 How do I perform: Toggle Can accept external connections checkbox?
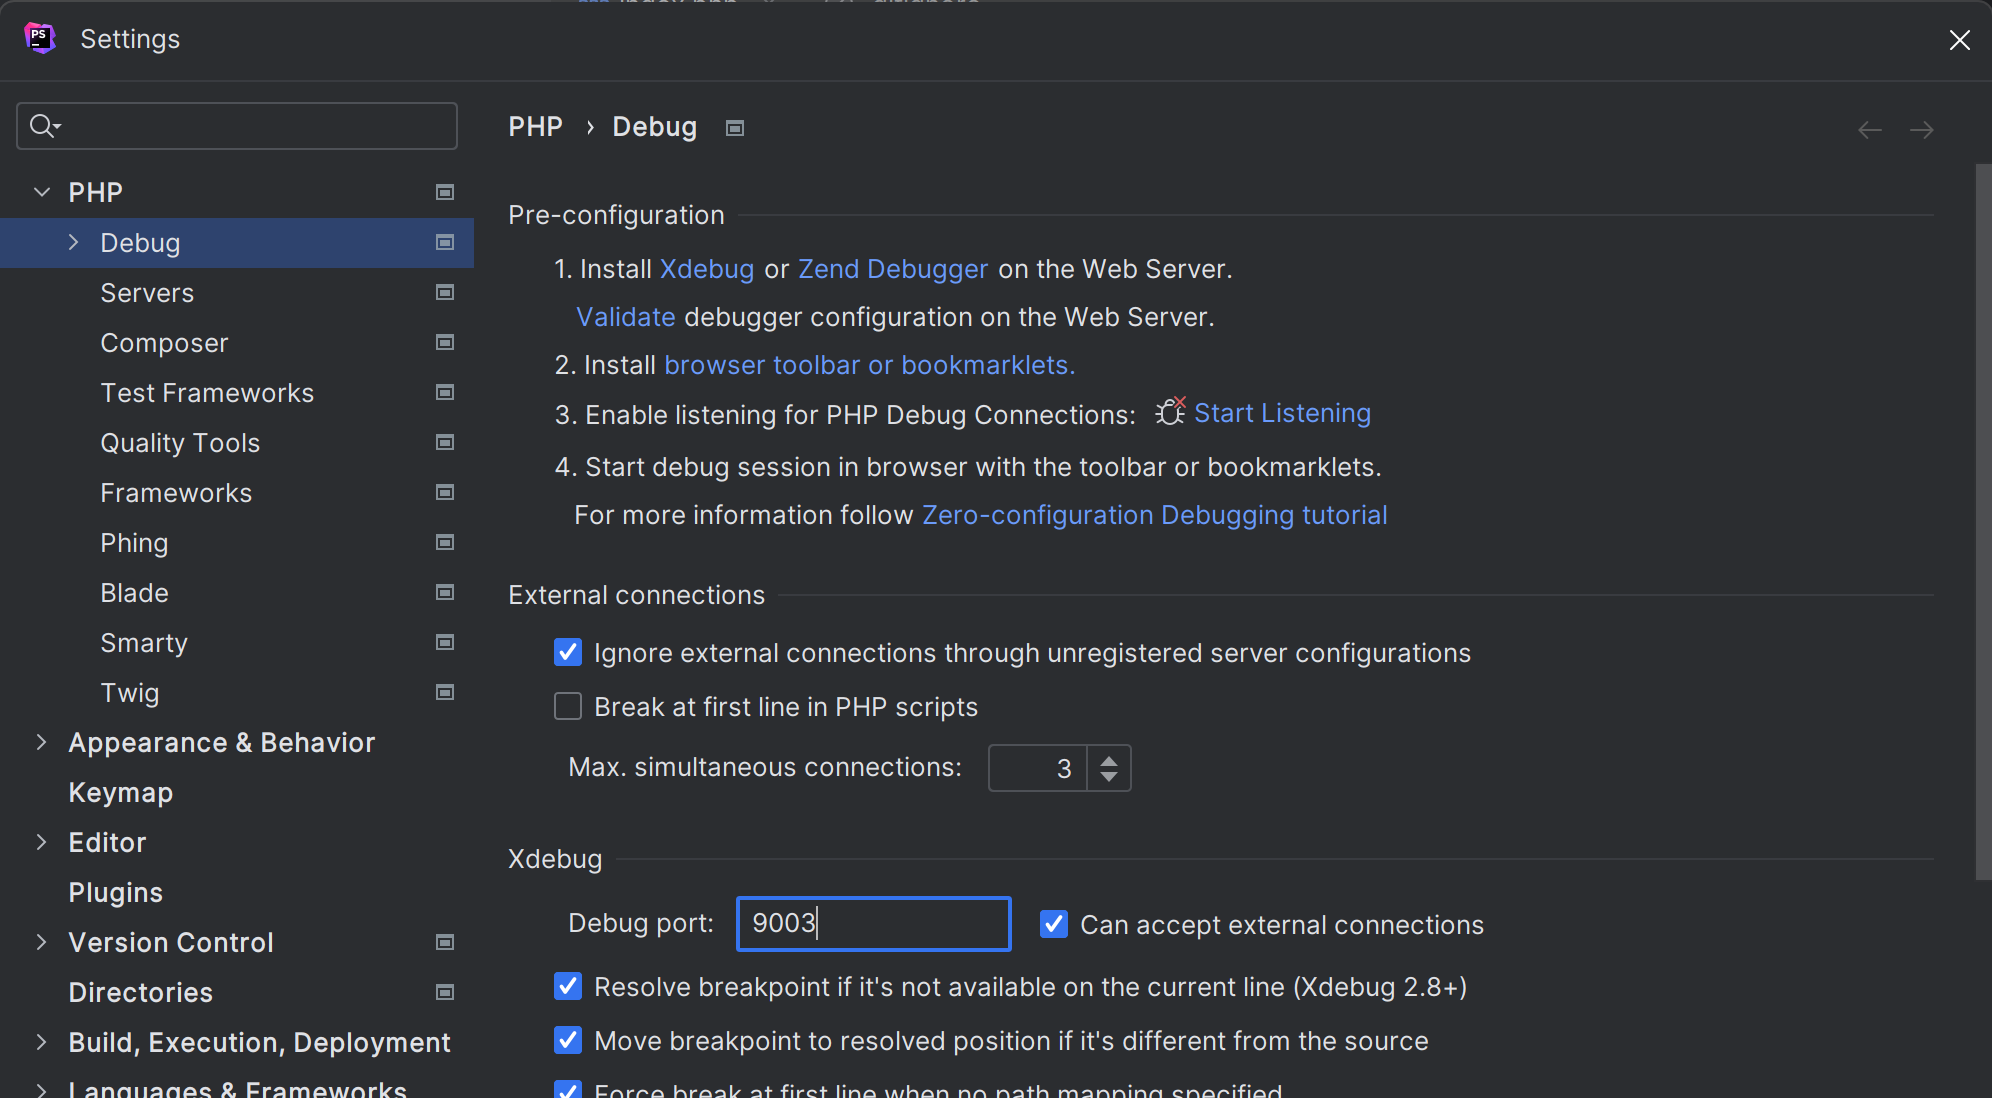click(x=1054, y=924)
